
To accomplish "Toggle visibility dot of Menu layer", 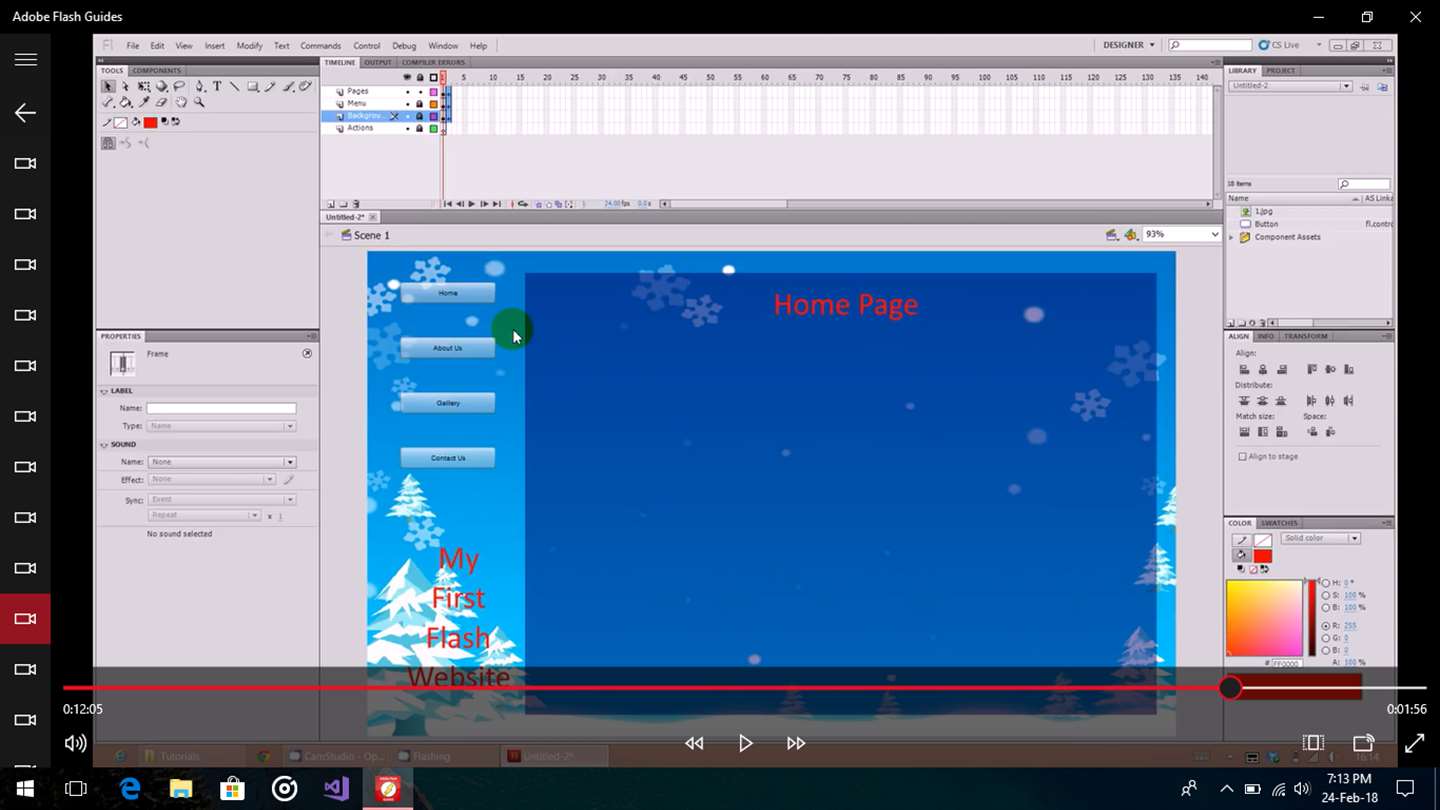I will coord(408,104).
